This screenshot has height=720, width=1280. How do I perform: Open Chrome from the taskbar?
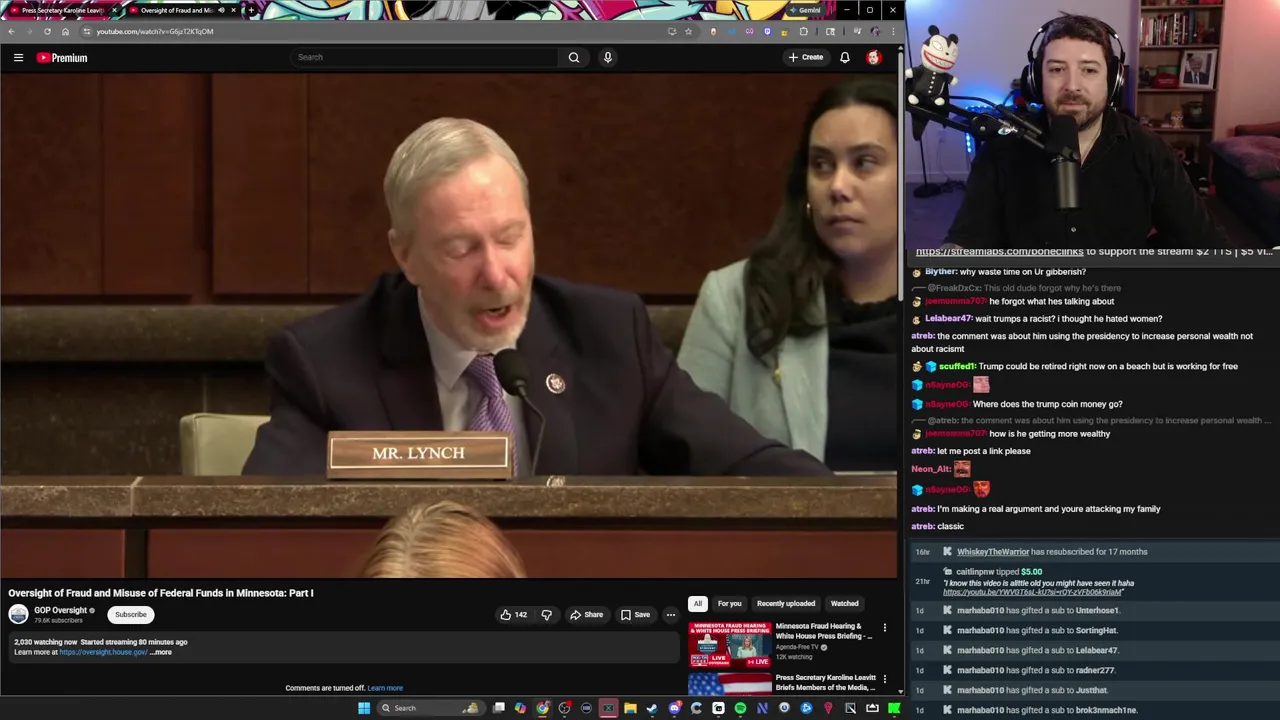pyautogui.click(x=542, y=708)
